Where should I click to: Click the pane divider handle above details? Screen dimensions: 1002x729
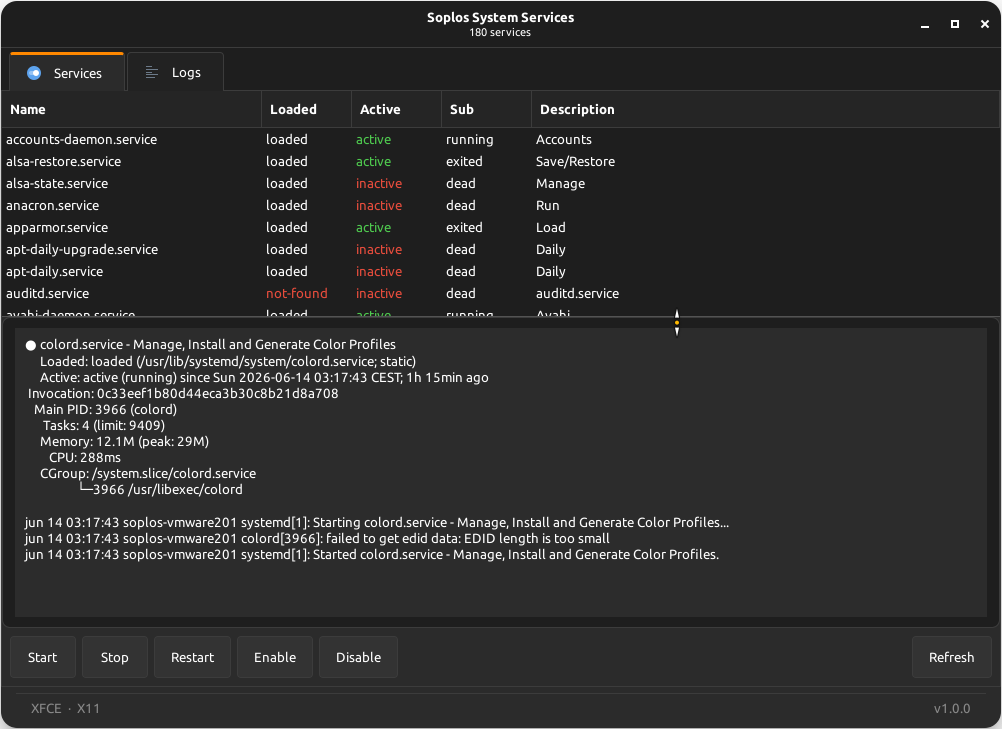[677, 323]
